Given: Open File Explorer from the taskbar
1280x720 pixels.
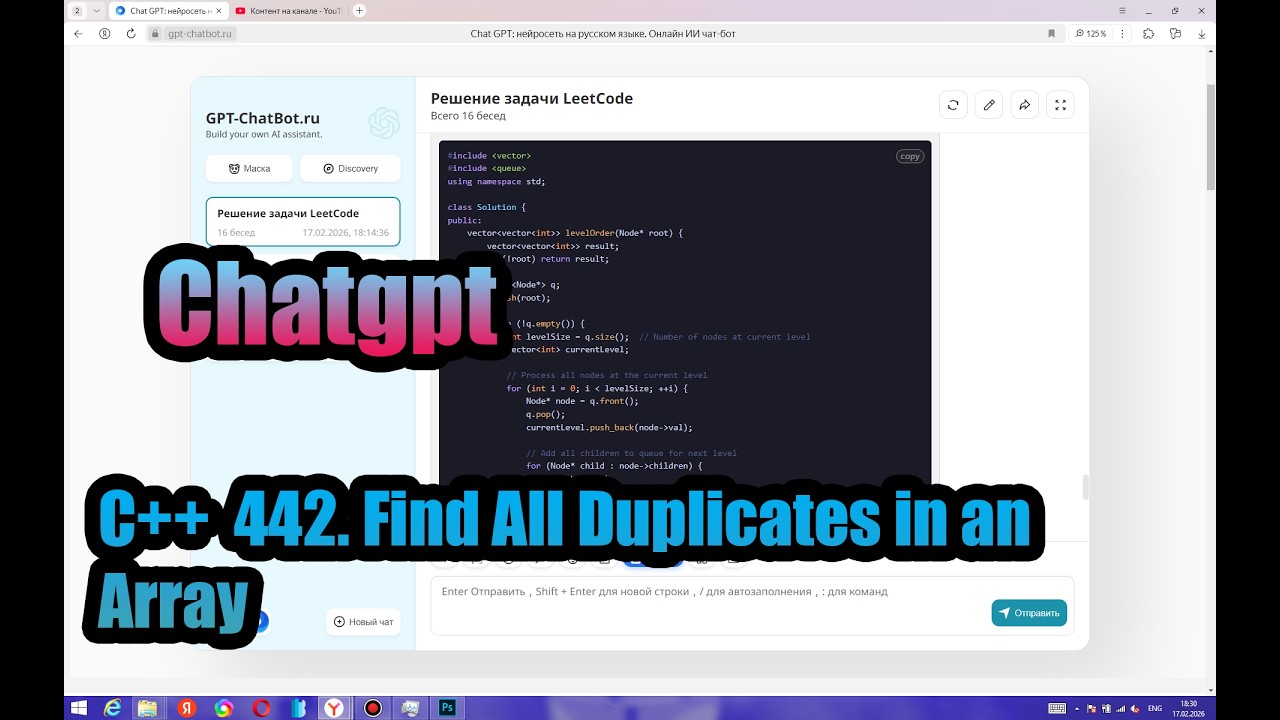Looking at the screenshot, I should (147, 708).
